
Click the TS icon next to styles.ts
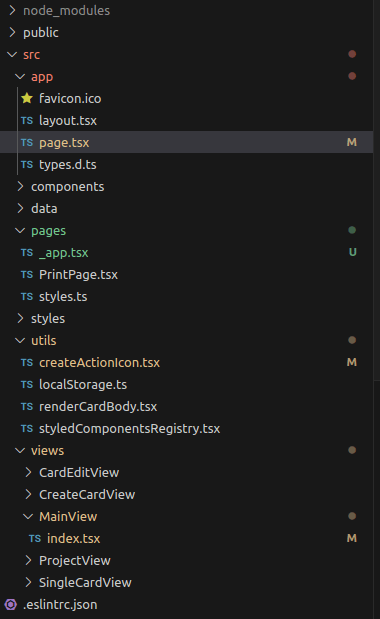27,296
